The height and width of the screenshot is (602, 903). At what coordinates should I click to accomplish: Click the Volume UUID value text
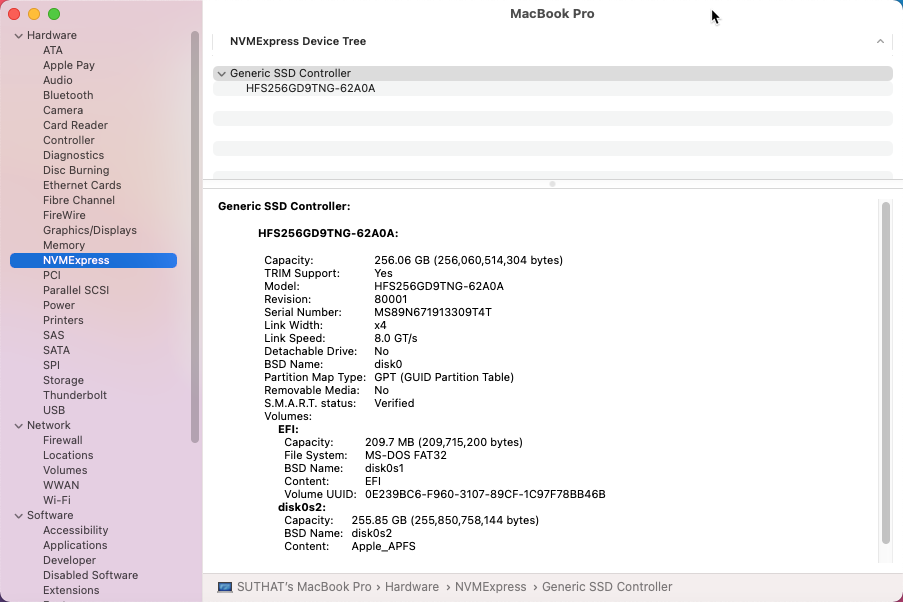click(x=485, y=494)
